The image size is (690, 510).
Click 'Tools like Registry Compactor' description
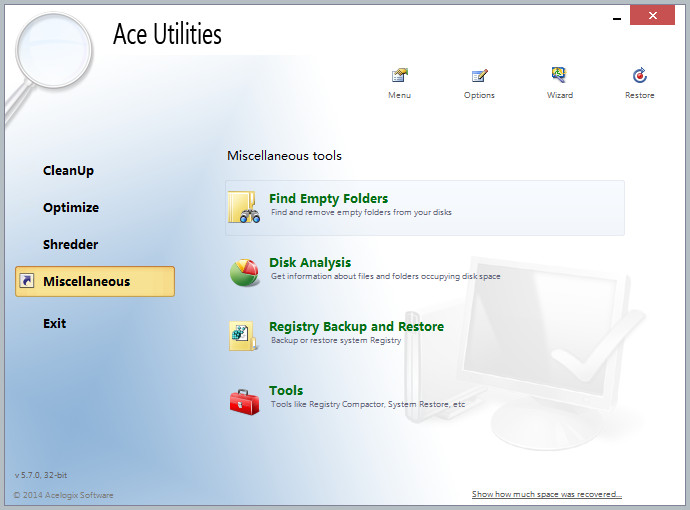[368, 404]
